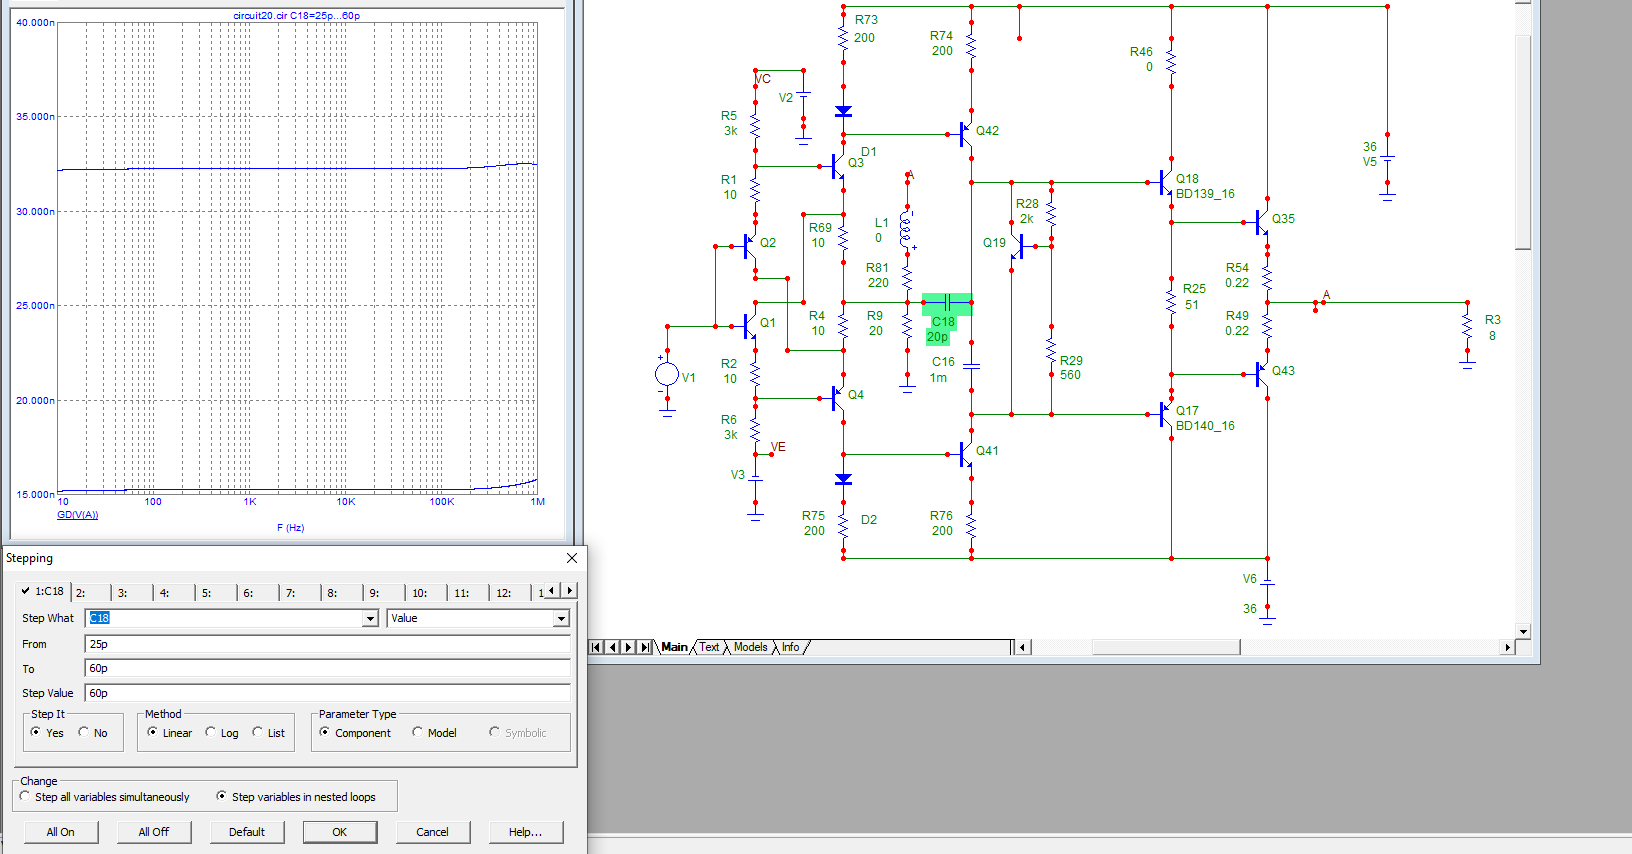Click the To field containing 60p
Viewport: 1632px width, 854px height.
(x=328, y=668)
